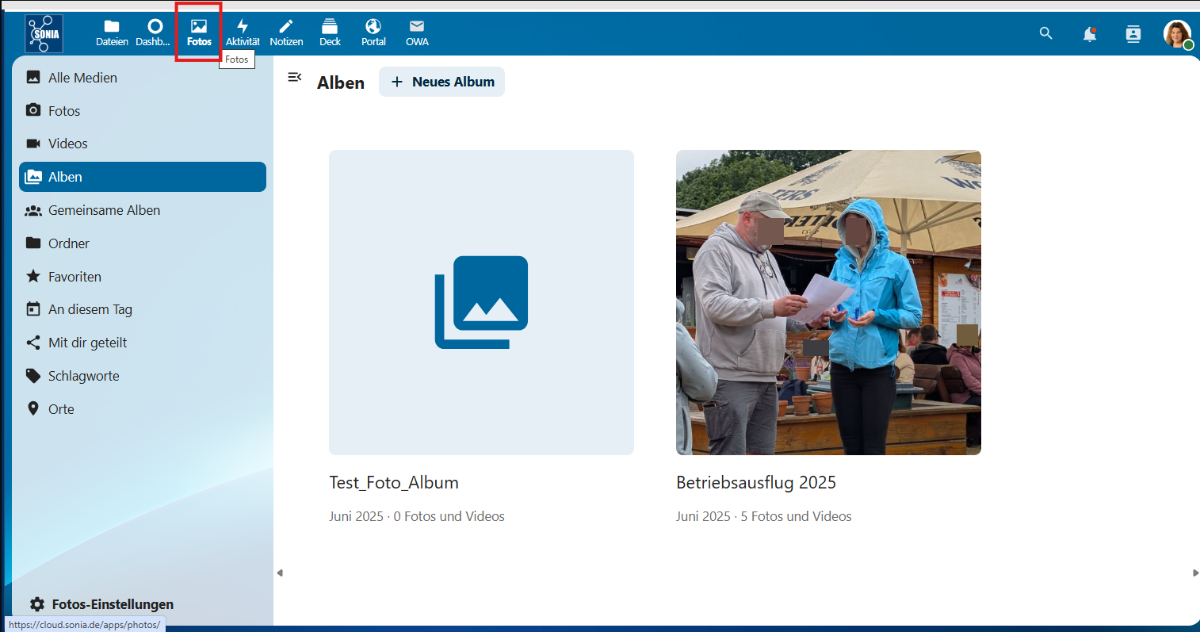
Task: Click the right scroll arrow at bottom
Action: click(x=1195, y=573)
